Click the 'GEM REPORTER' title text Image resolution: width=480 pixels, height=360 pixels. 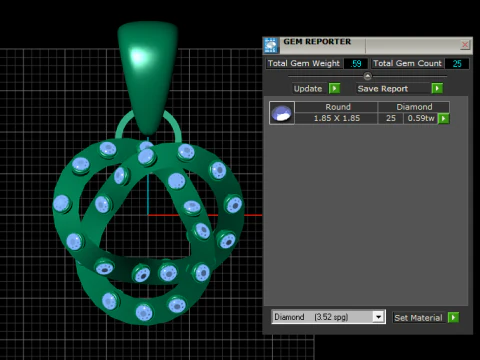click(x=317, y=42)
